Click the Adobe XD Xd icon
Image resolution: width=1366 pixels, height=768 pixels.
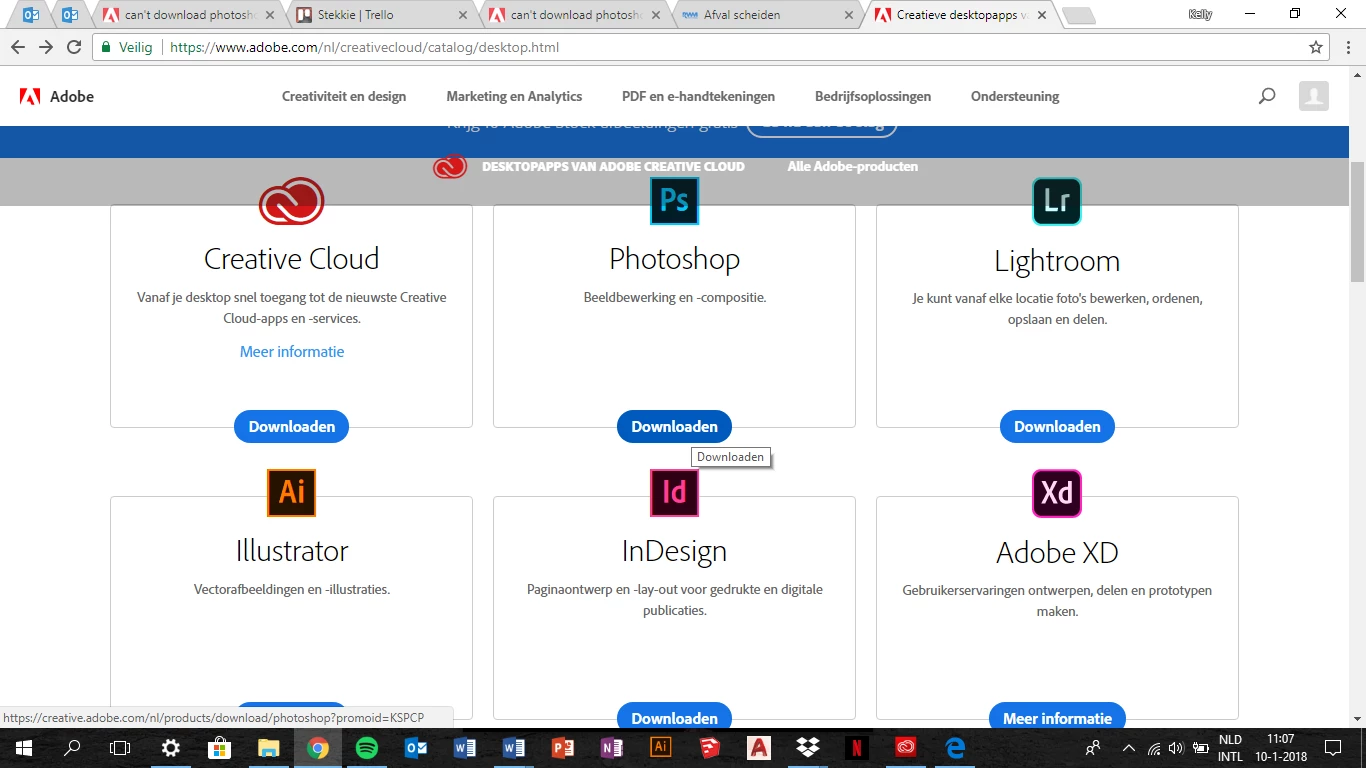1057,493
